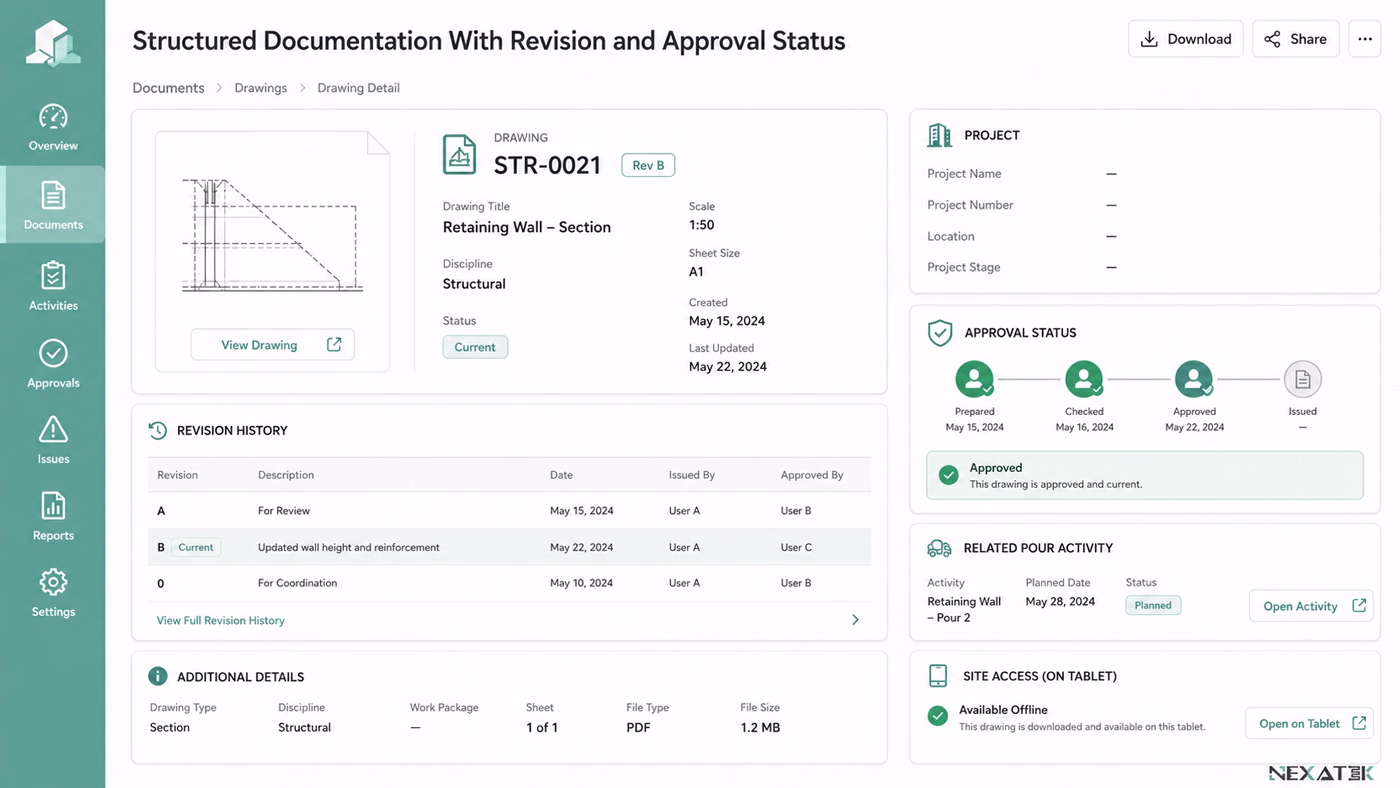This screenshot has width=1400, height=788.
Task: Click the Project Name label
Action: tap(964, 174)
